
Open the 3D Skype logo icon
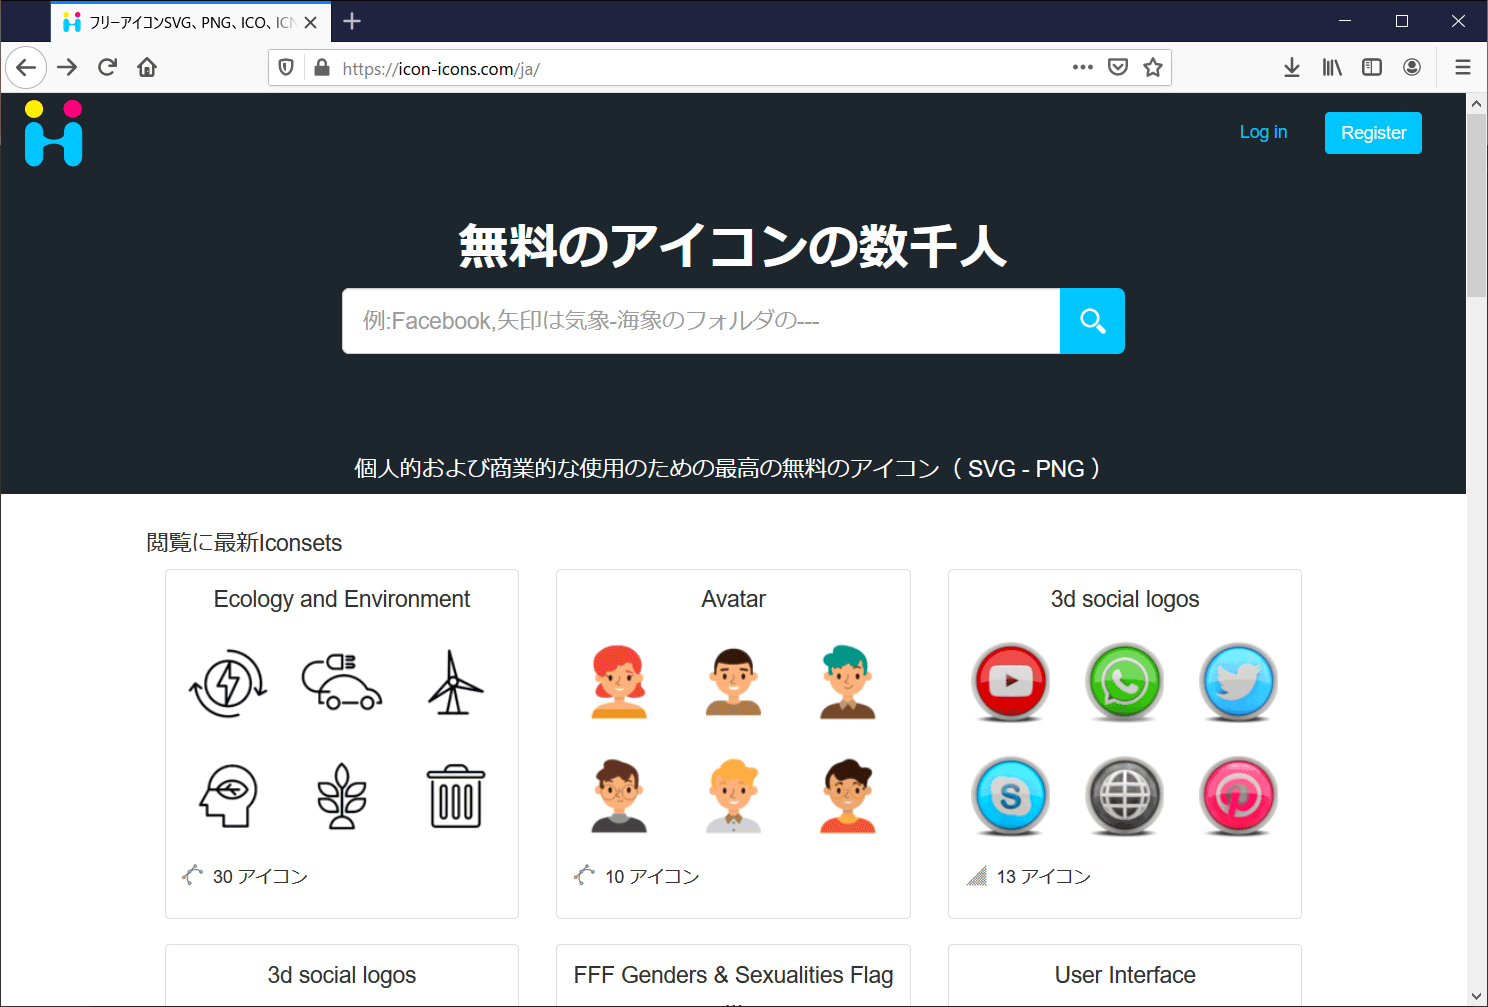tap(1011, 796)
